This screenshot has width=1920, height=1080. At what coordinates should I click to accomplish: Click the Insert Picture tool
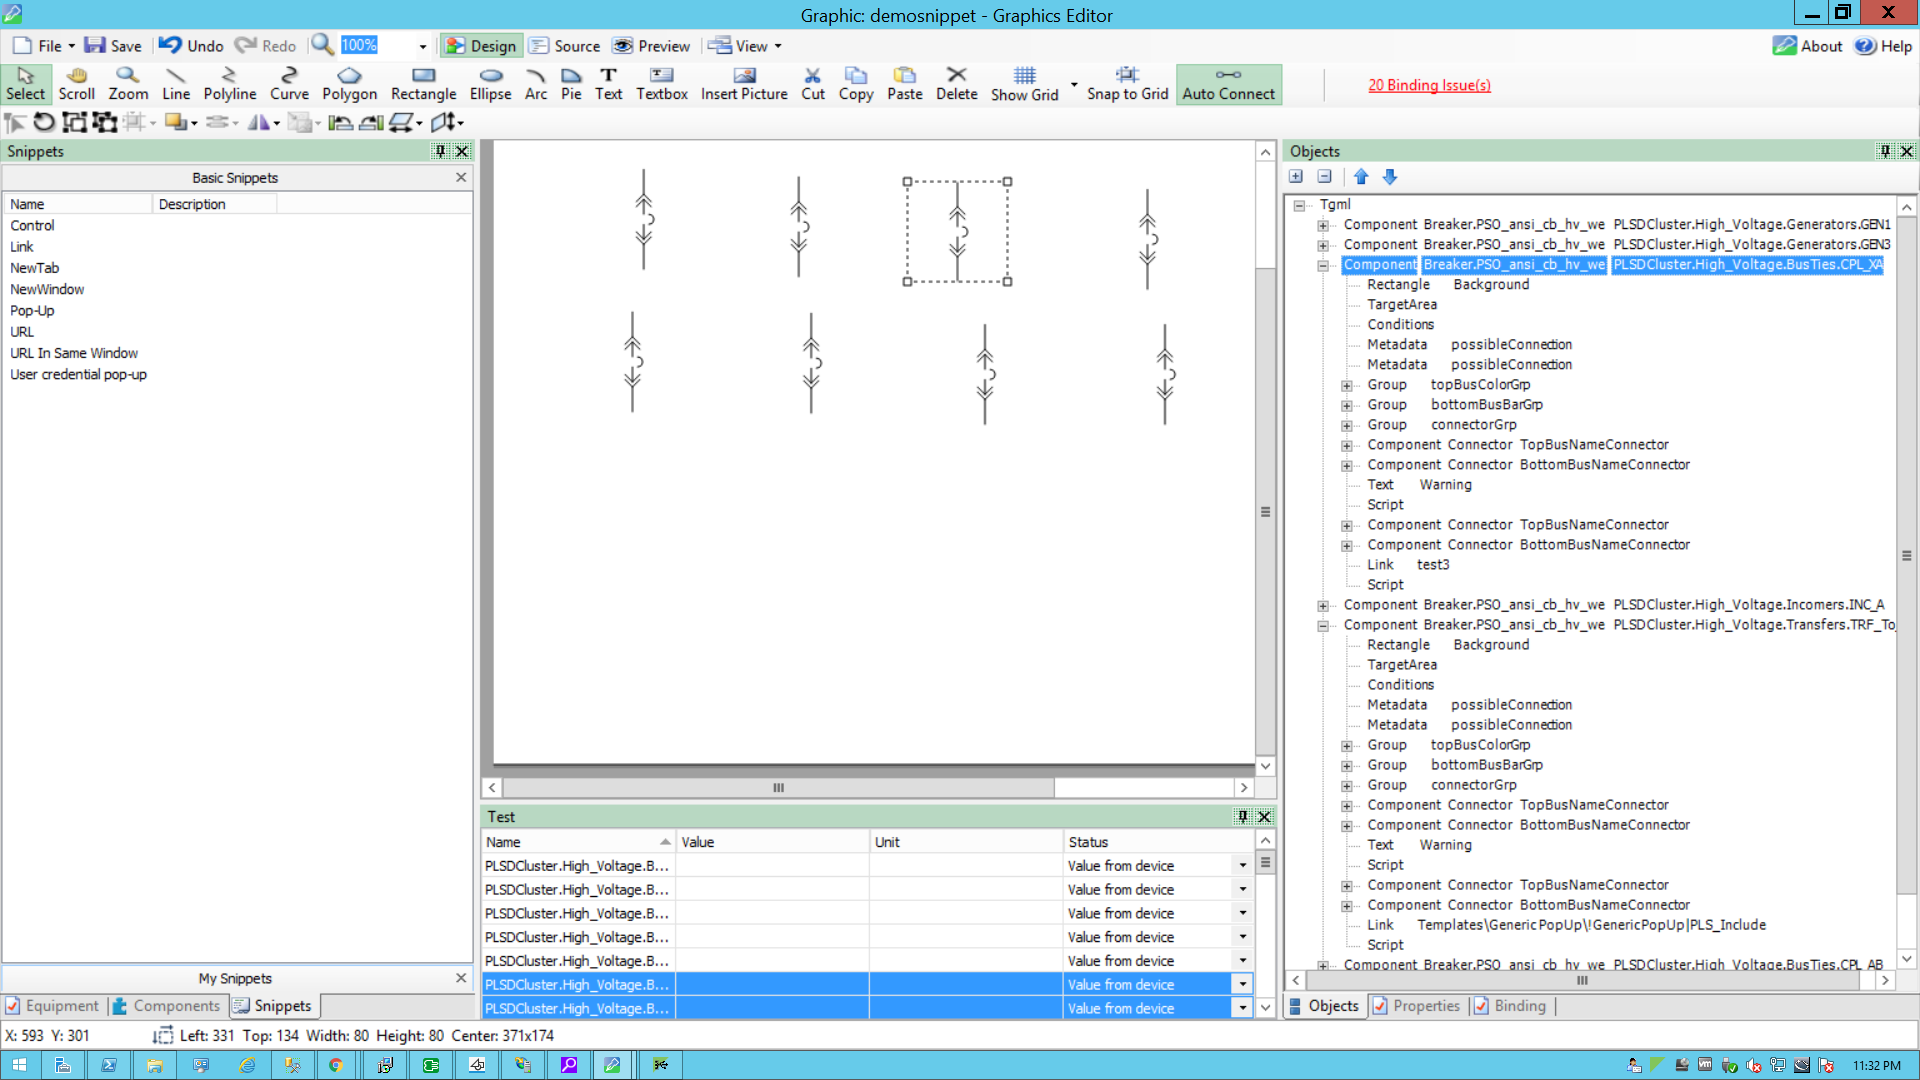[743, 84]
